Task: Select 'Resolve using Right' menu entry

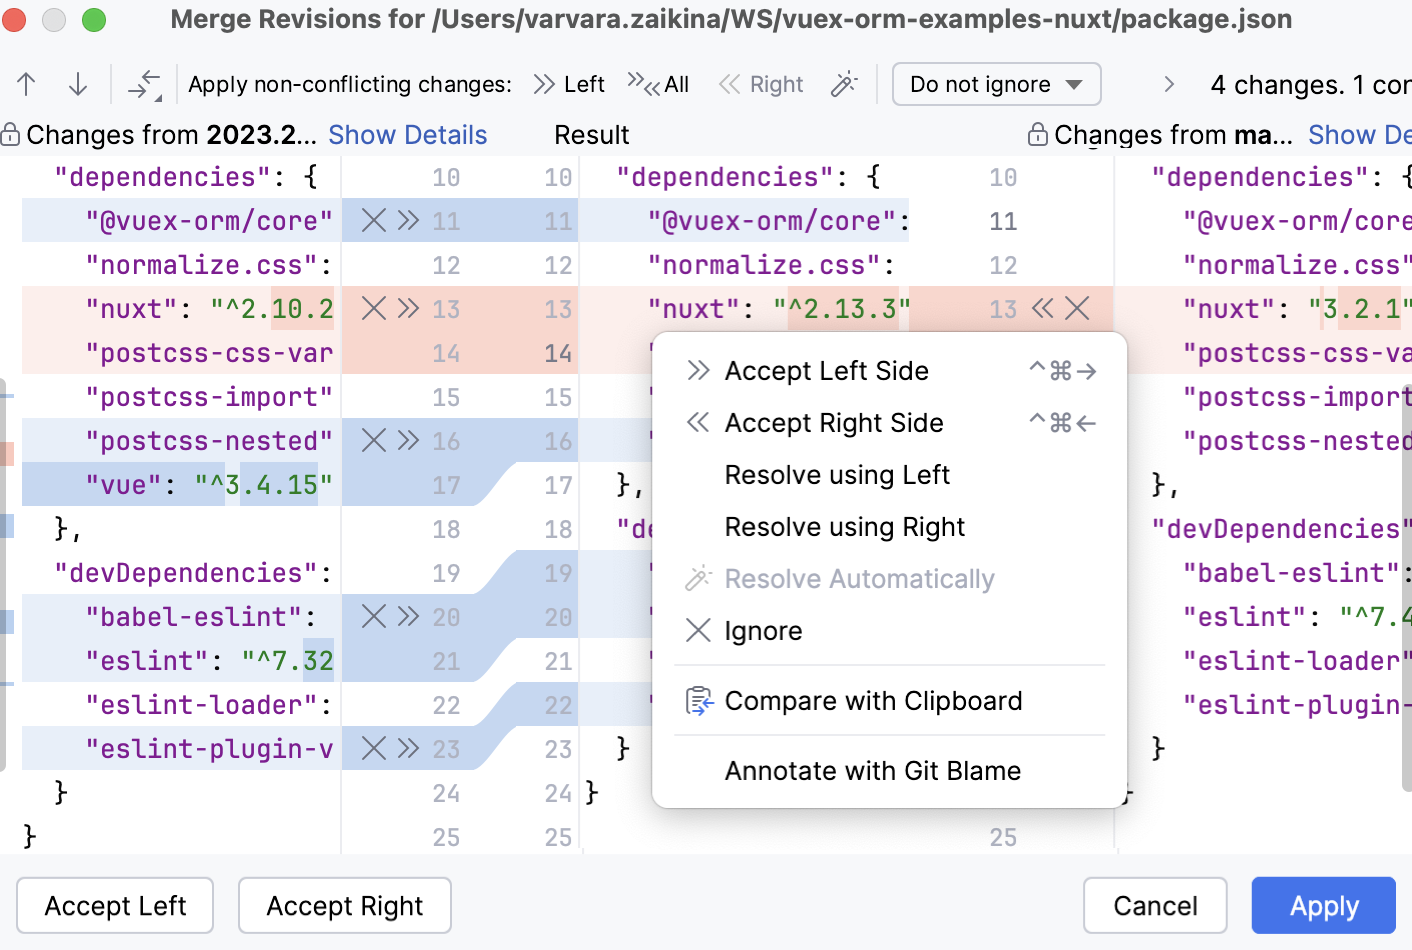Action: coord(844,527)
